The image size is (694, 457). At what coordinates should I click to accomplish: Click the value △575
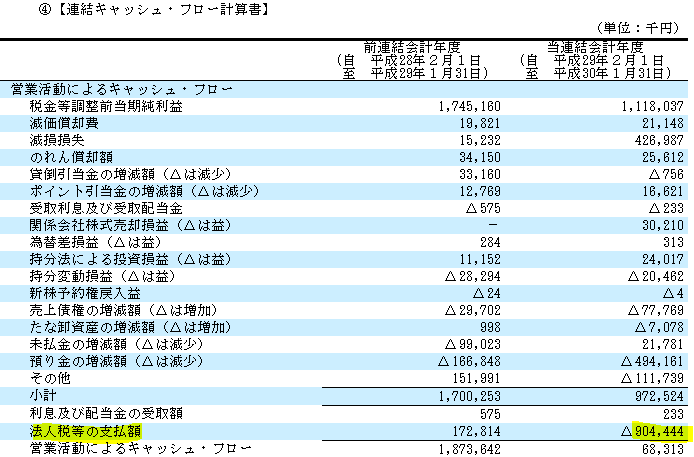point(483,208)
